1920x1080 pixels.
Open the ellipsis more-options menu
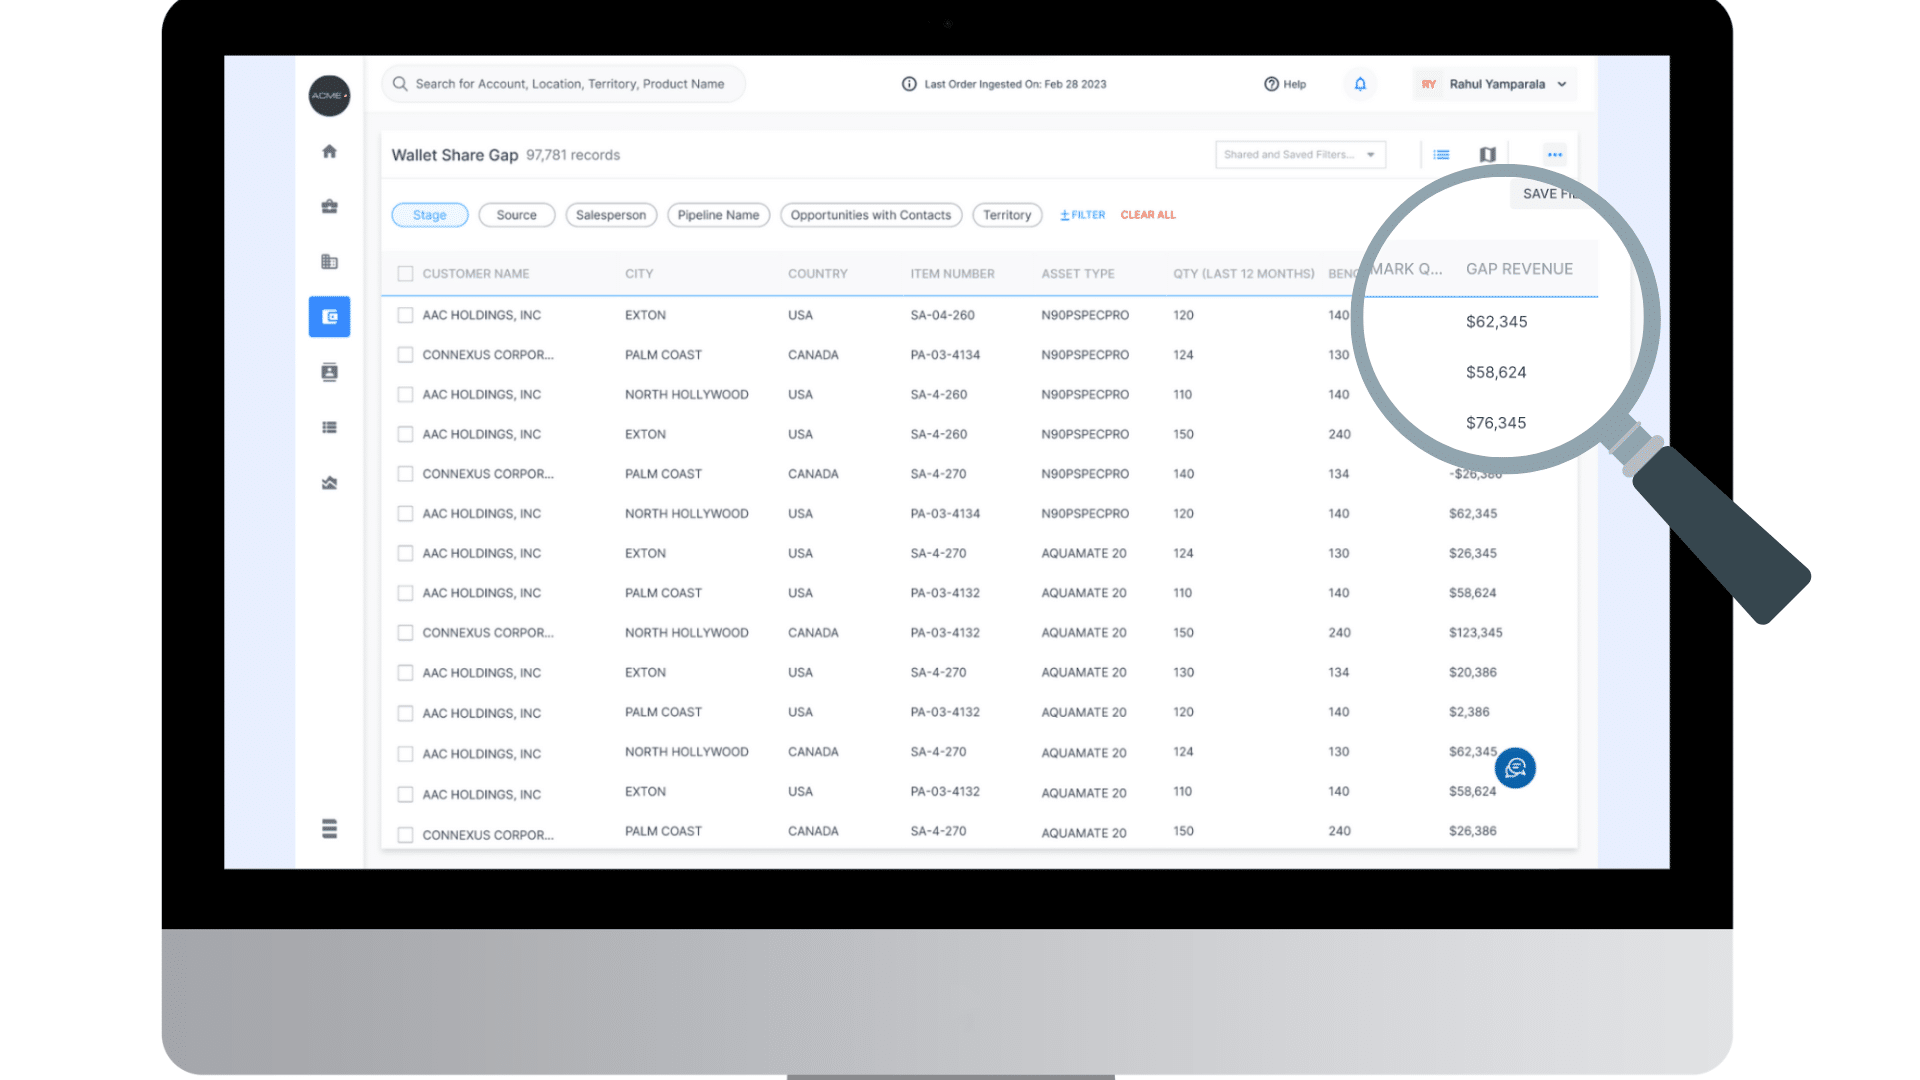tap(1555, 154)
